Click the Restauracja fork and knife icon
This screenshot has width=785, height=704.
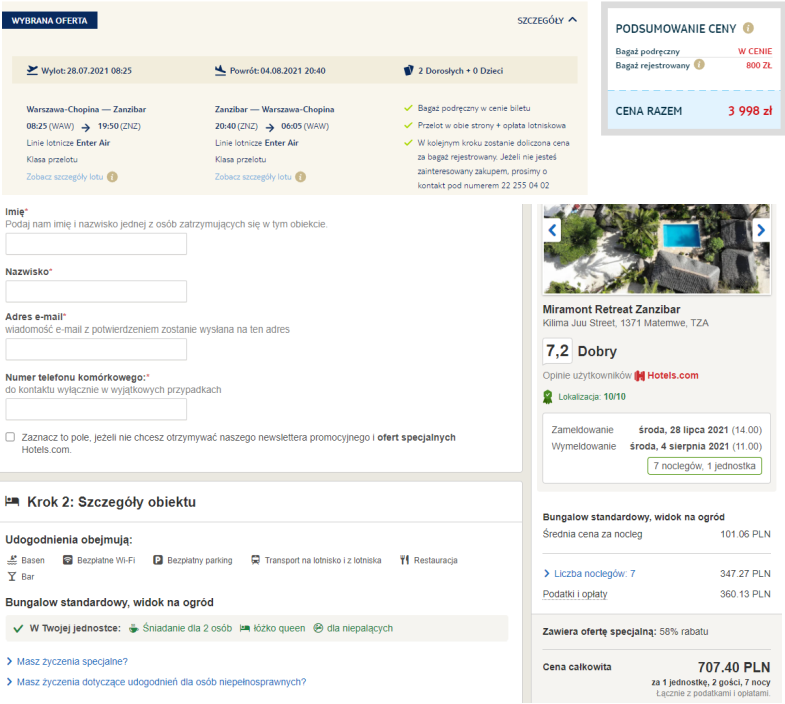coord(405,560)
